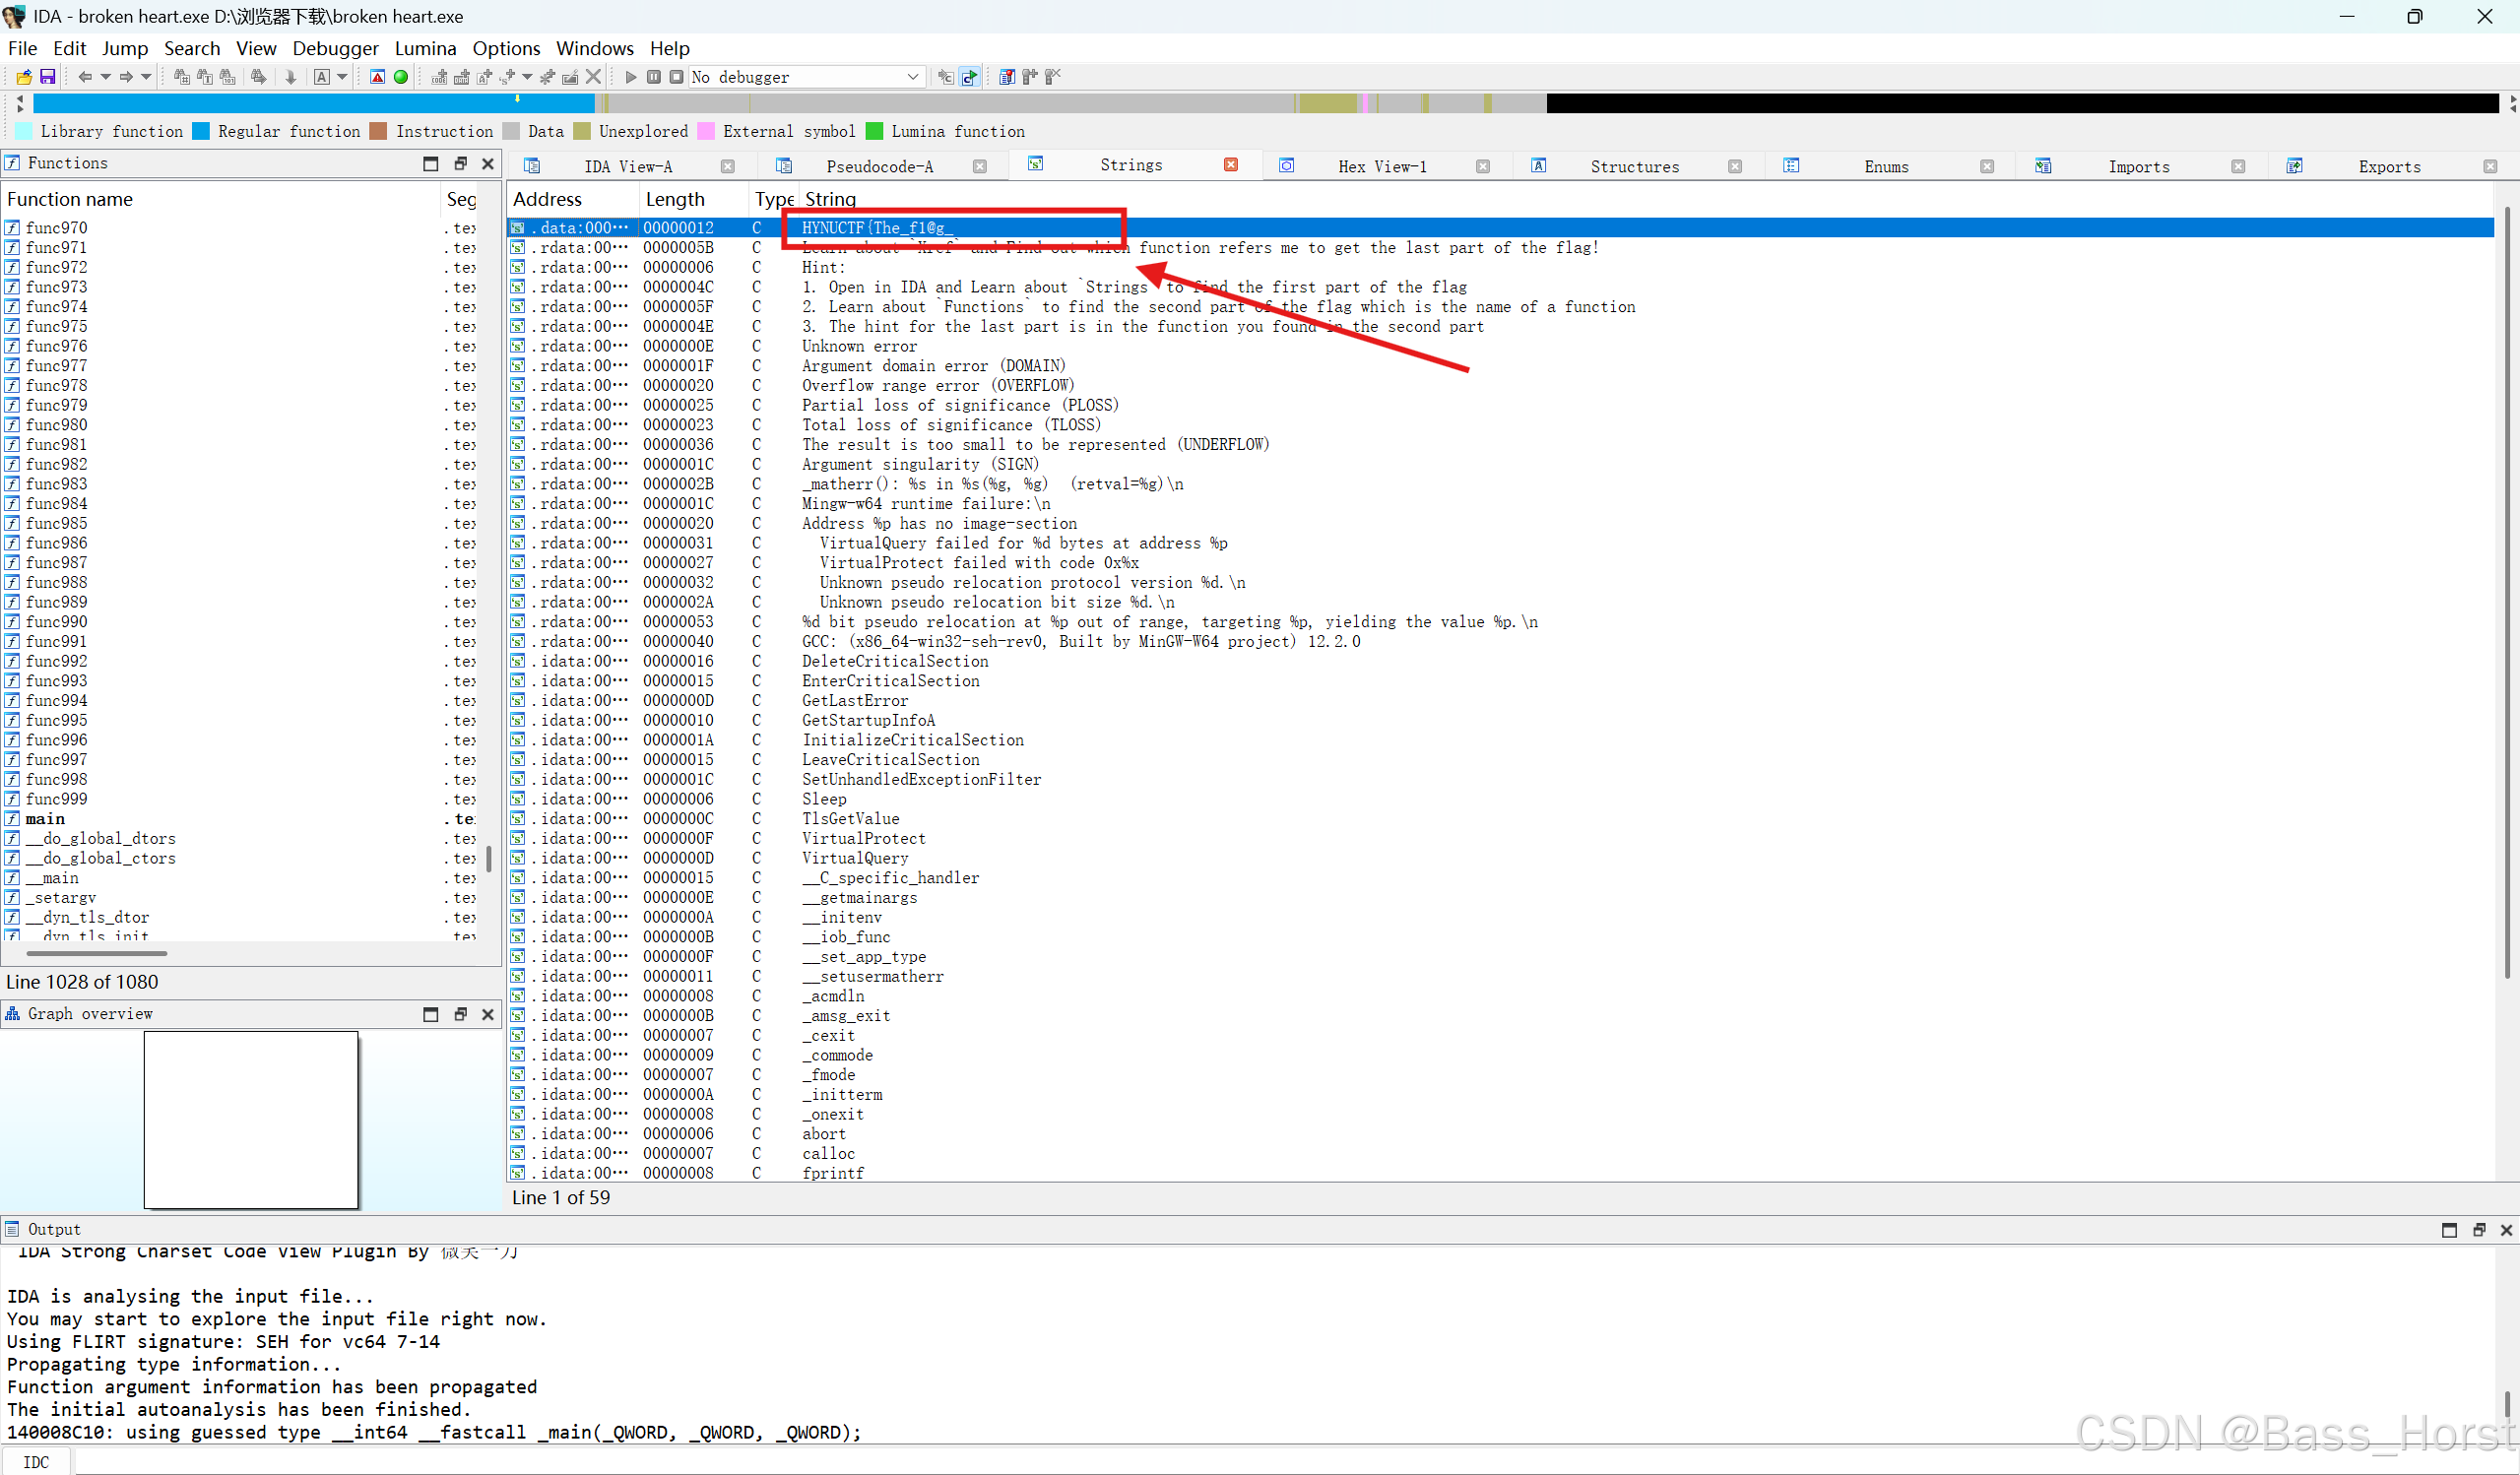
Task: Expand the jump forward history arrow
Action: [x=146, y=77]
